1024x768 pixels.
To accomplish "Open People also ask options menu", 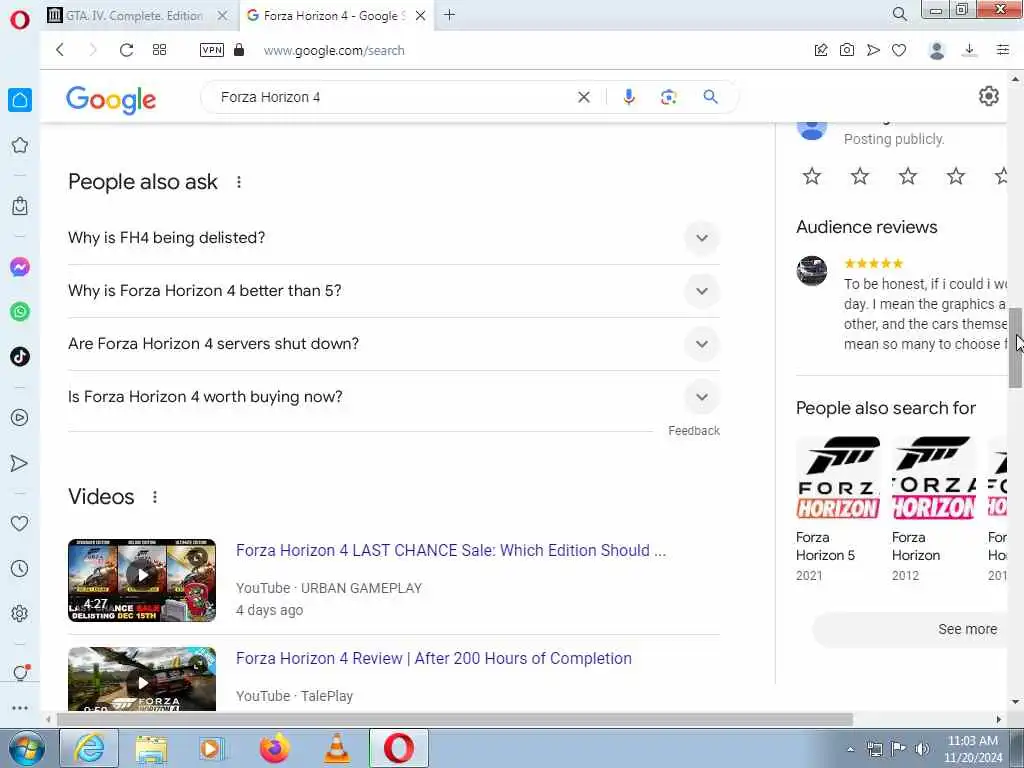I will 239,182.
